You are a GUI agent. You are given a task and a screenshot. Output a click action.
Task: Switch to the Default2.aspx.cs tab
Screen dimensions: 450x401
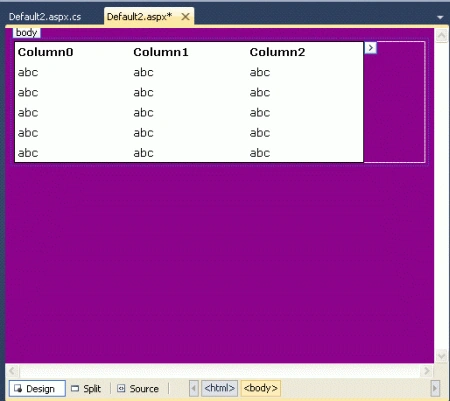pos(45,17)
